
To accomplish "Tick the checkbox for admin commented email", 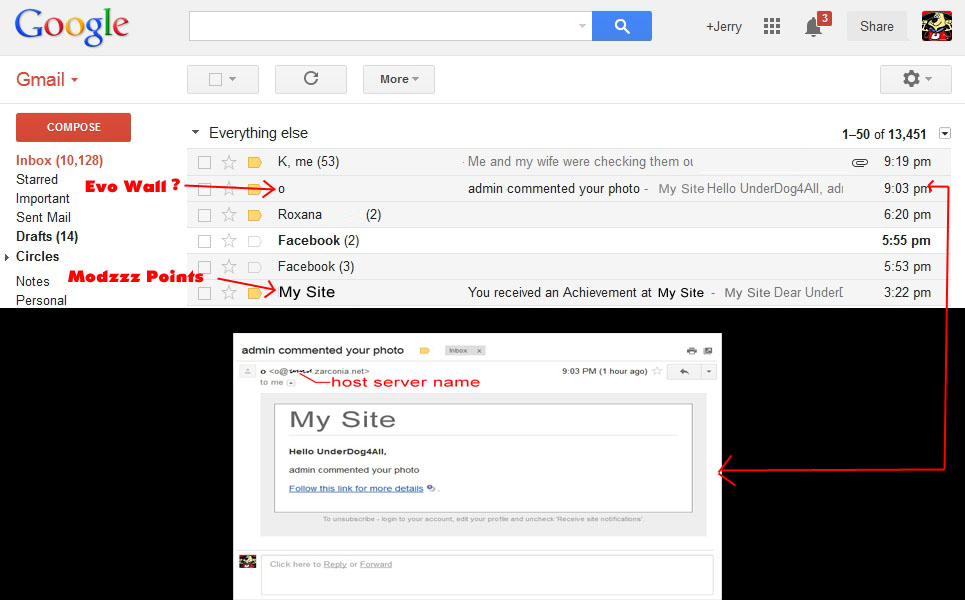I will [x=204, y=189].
